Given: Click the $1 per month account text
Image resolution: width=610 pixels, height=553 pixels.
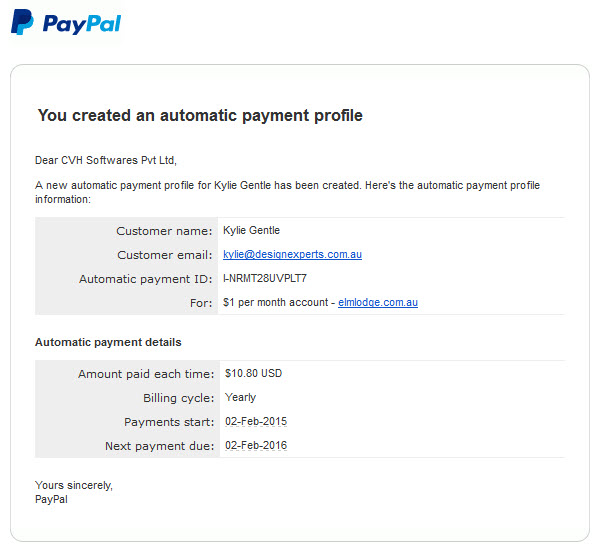Looking at the screenshot, I should [x=275, y=302].
